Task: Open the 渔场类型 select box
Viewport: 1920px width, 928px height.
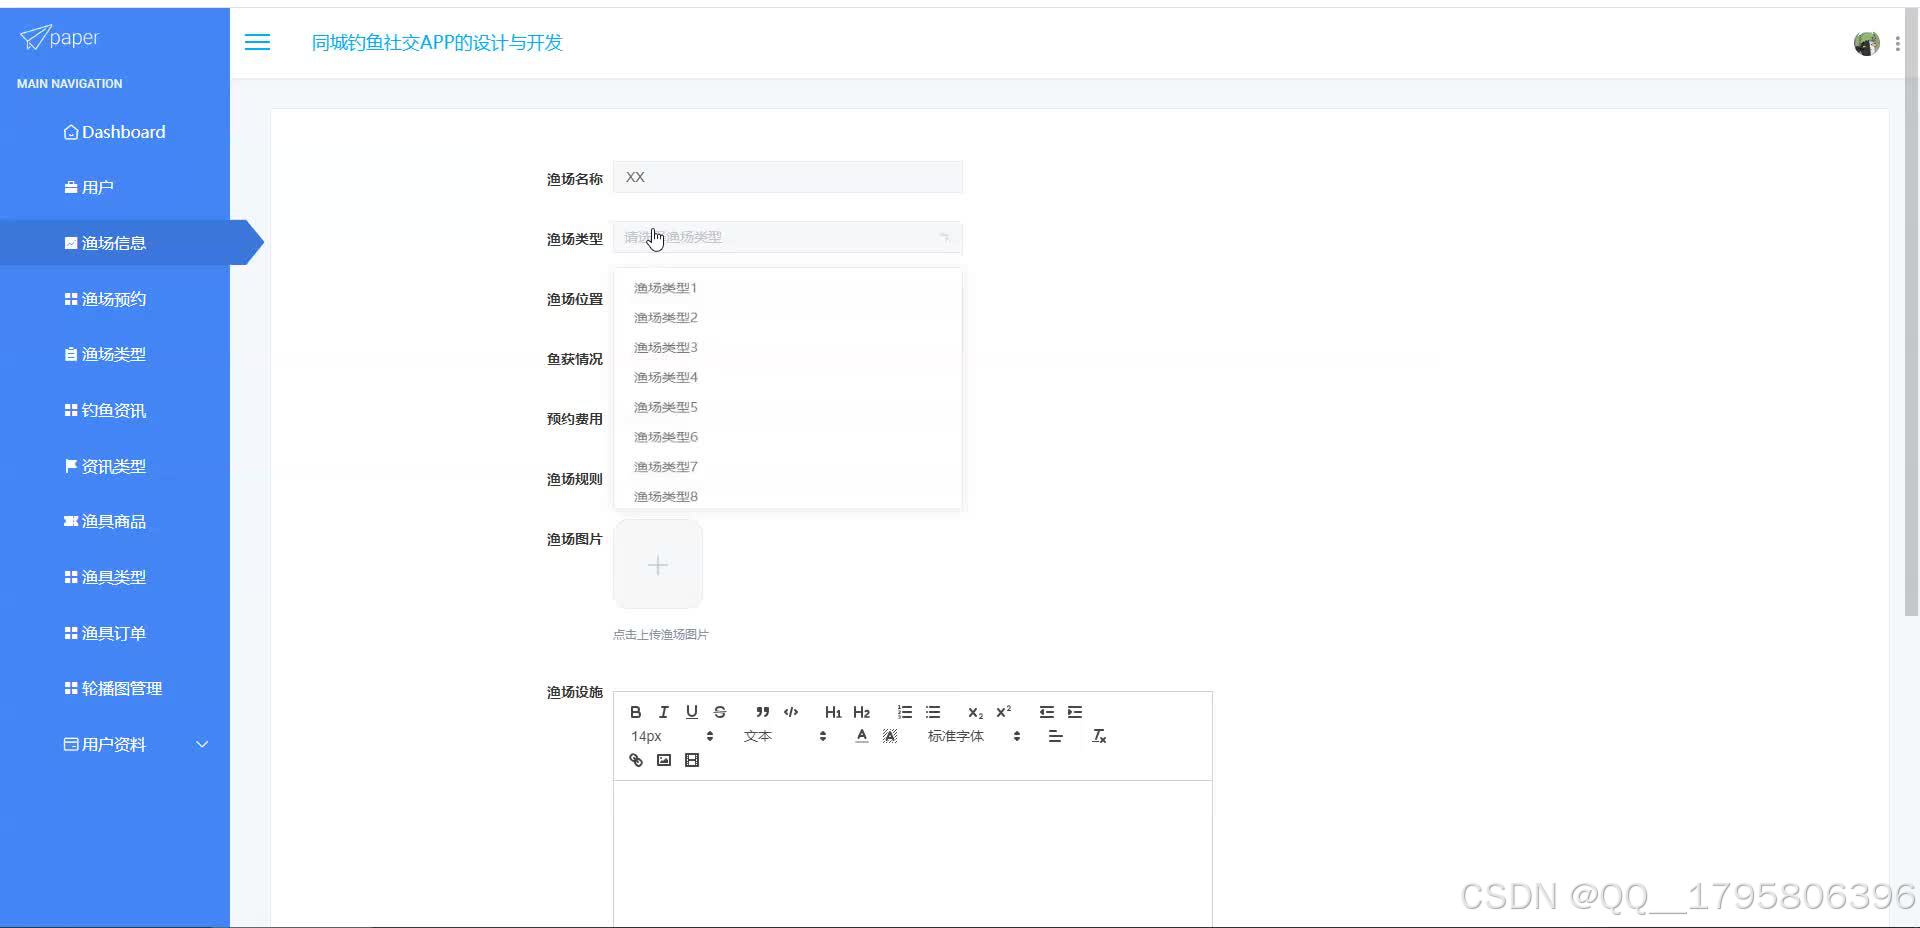Action: 787,237
